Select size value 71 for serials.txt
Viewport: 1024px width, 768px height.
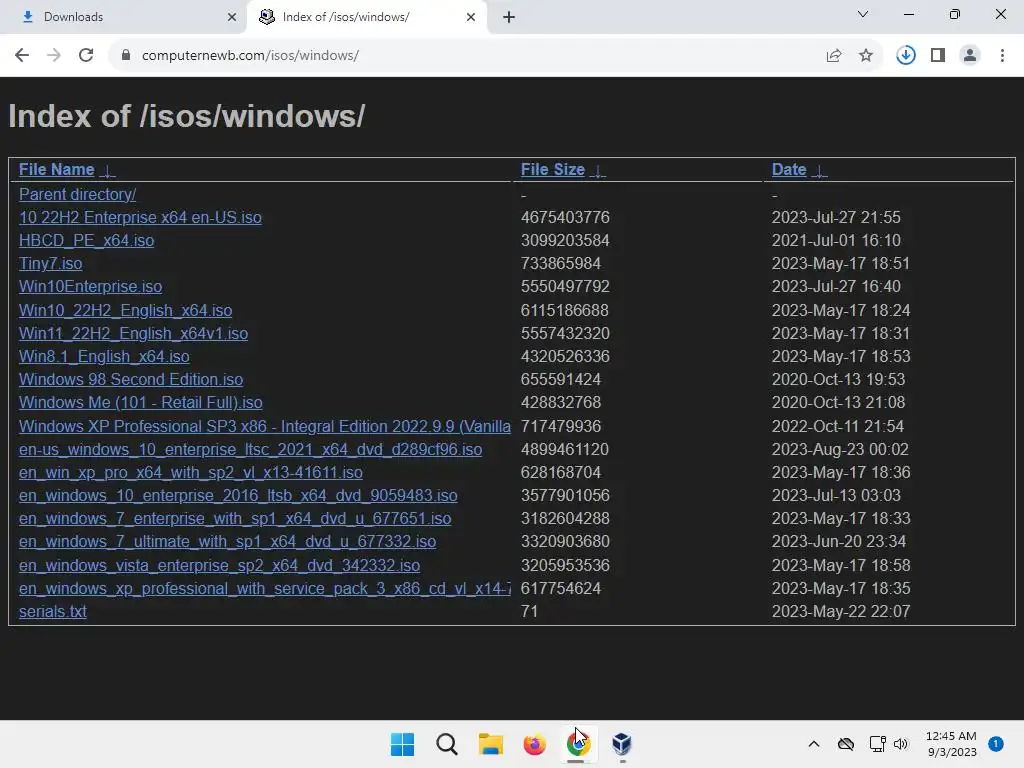(529, 612)
